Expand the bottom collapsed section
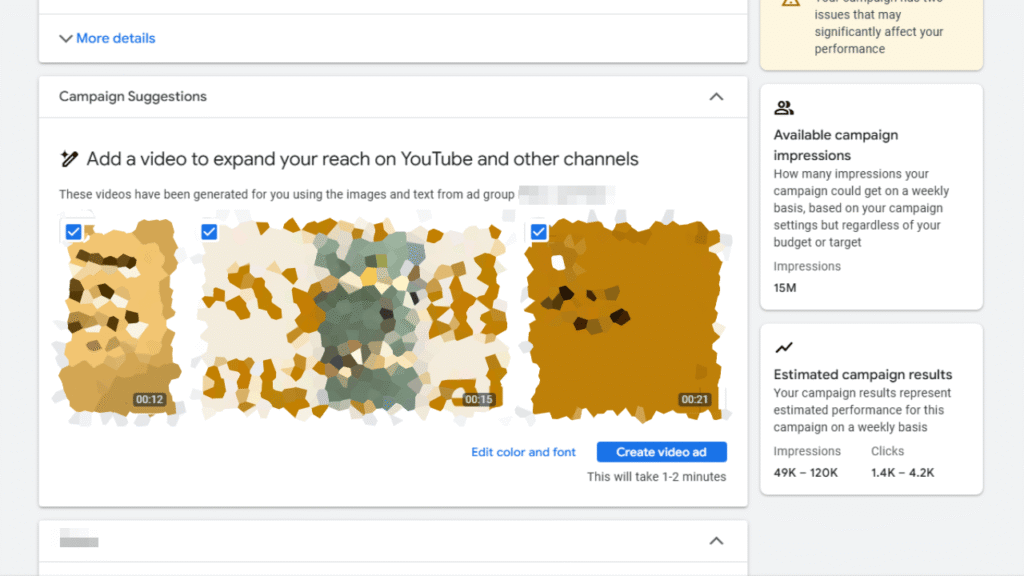This screenshot has height=576, width=1024. click(x=716, y=540)
